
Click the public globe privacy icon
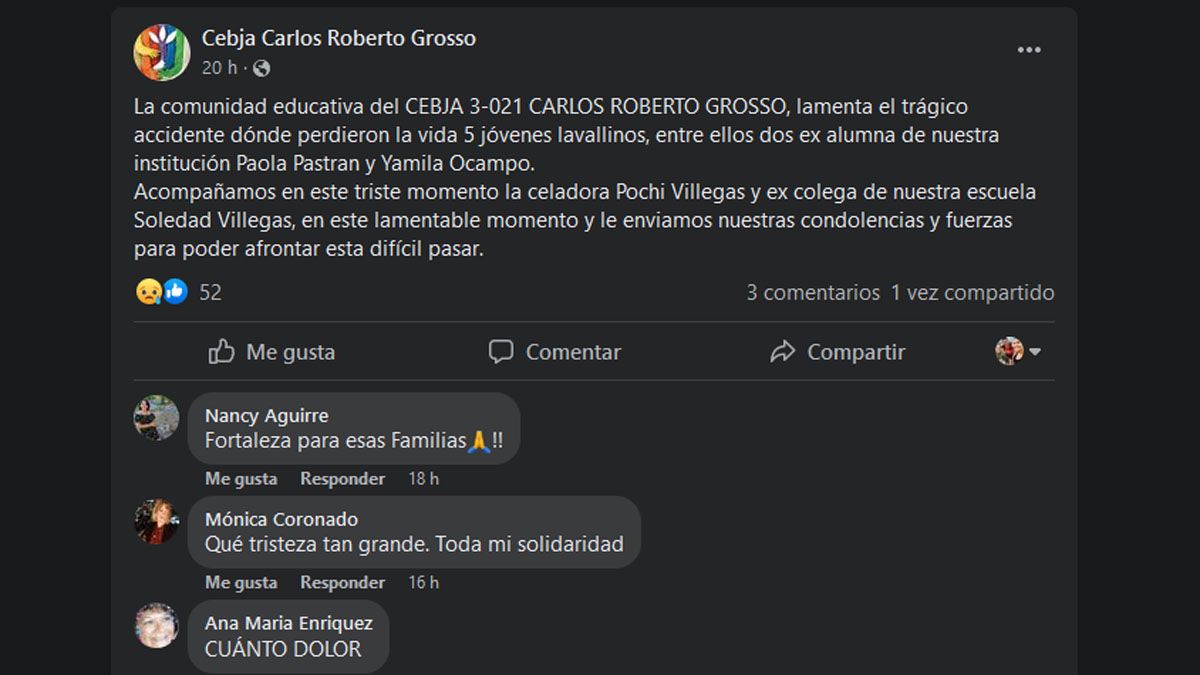point(261,68)
